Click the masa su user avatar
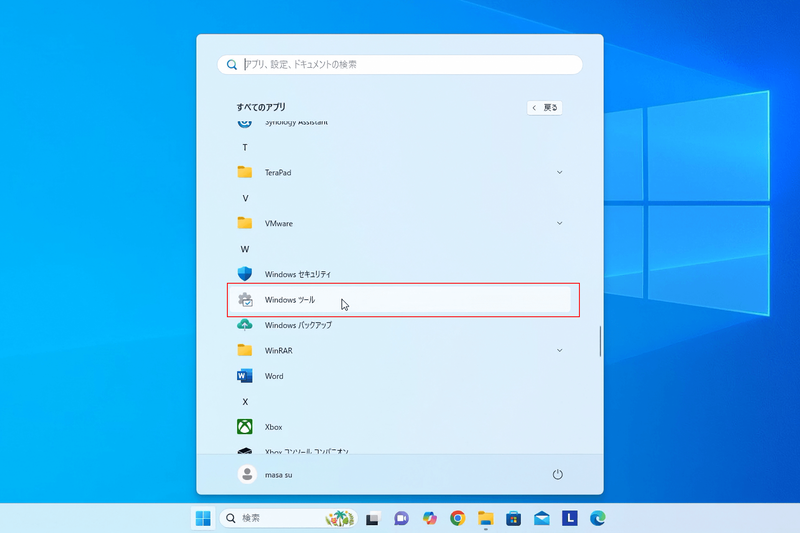The width and height of the screenshot is (800, 533). click(x=247, y=474)
